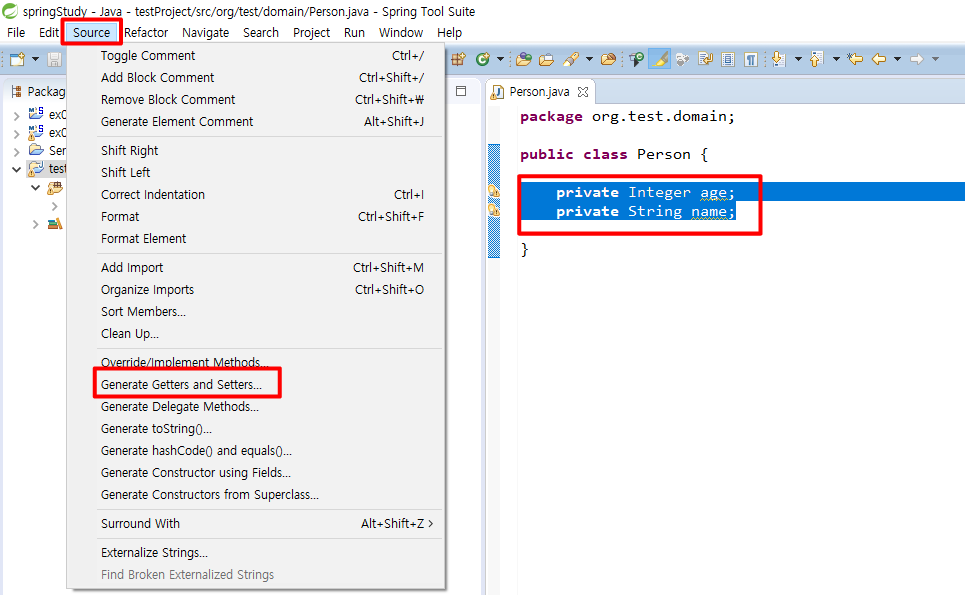Viewport: 965px width, 595px height.
Task: Open the Next Annotation dropdown arrow
Action: [798, 59]
